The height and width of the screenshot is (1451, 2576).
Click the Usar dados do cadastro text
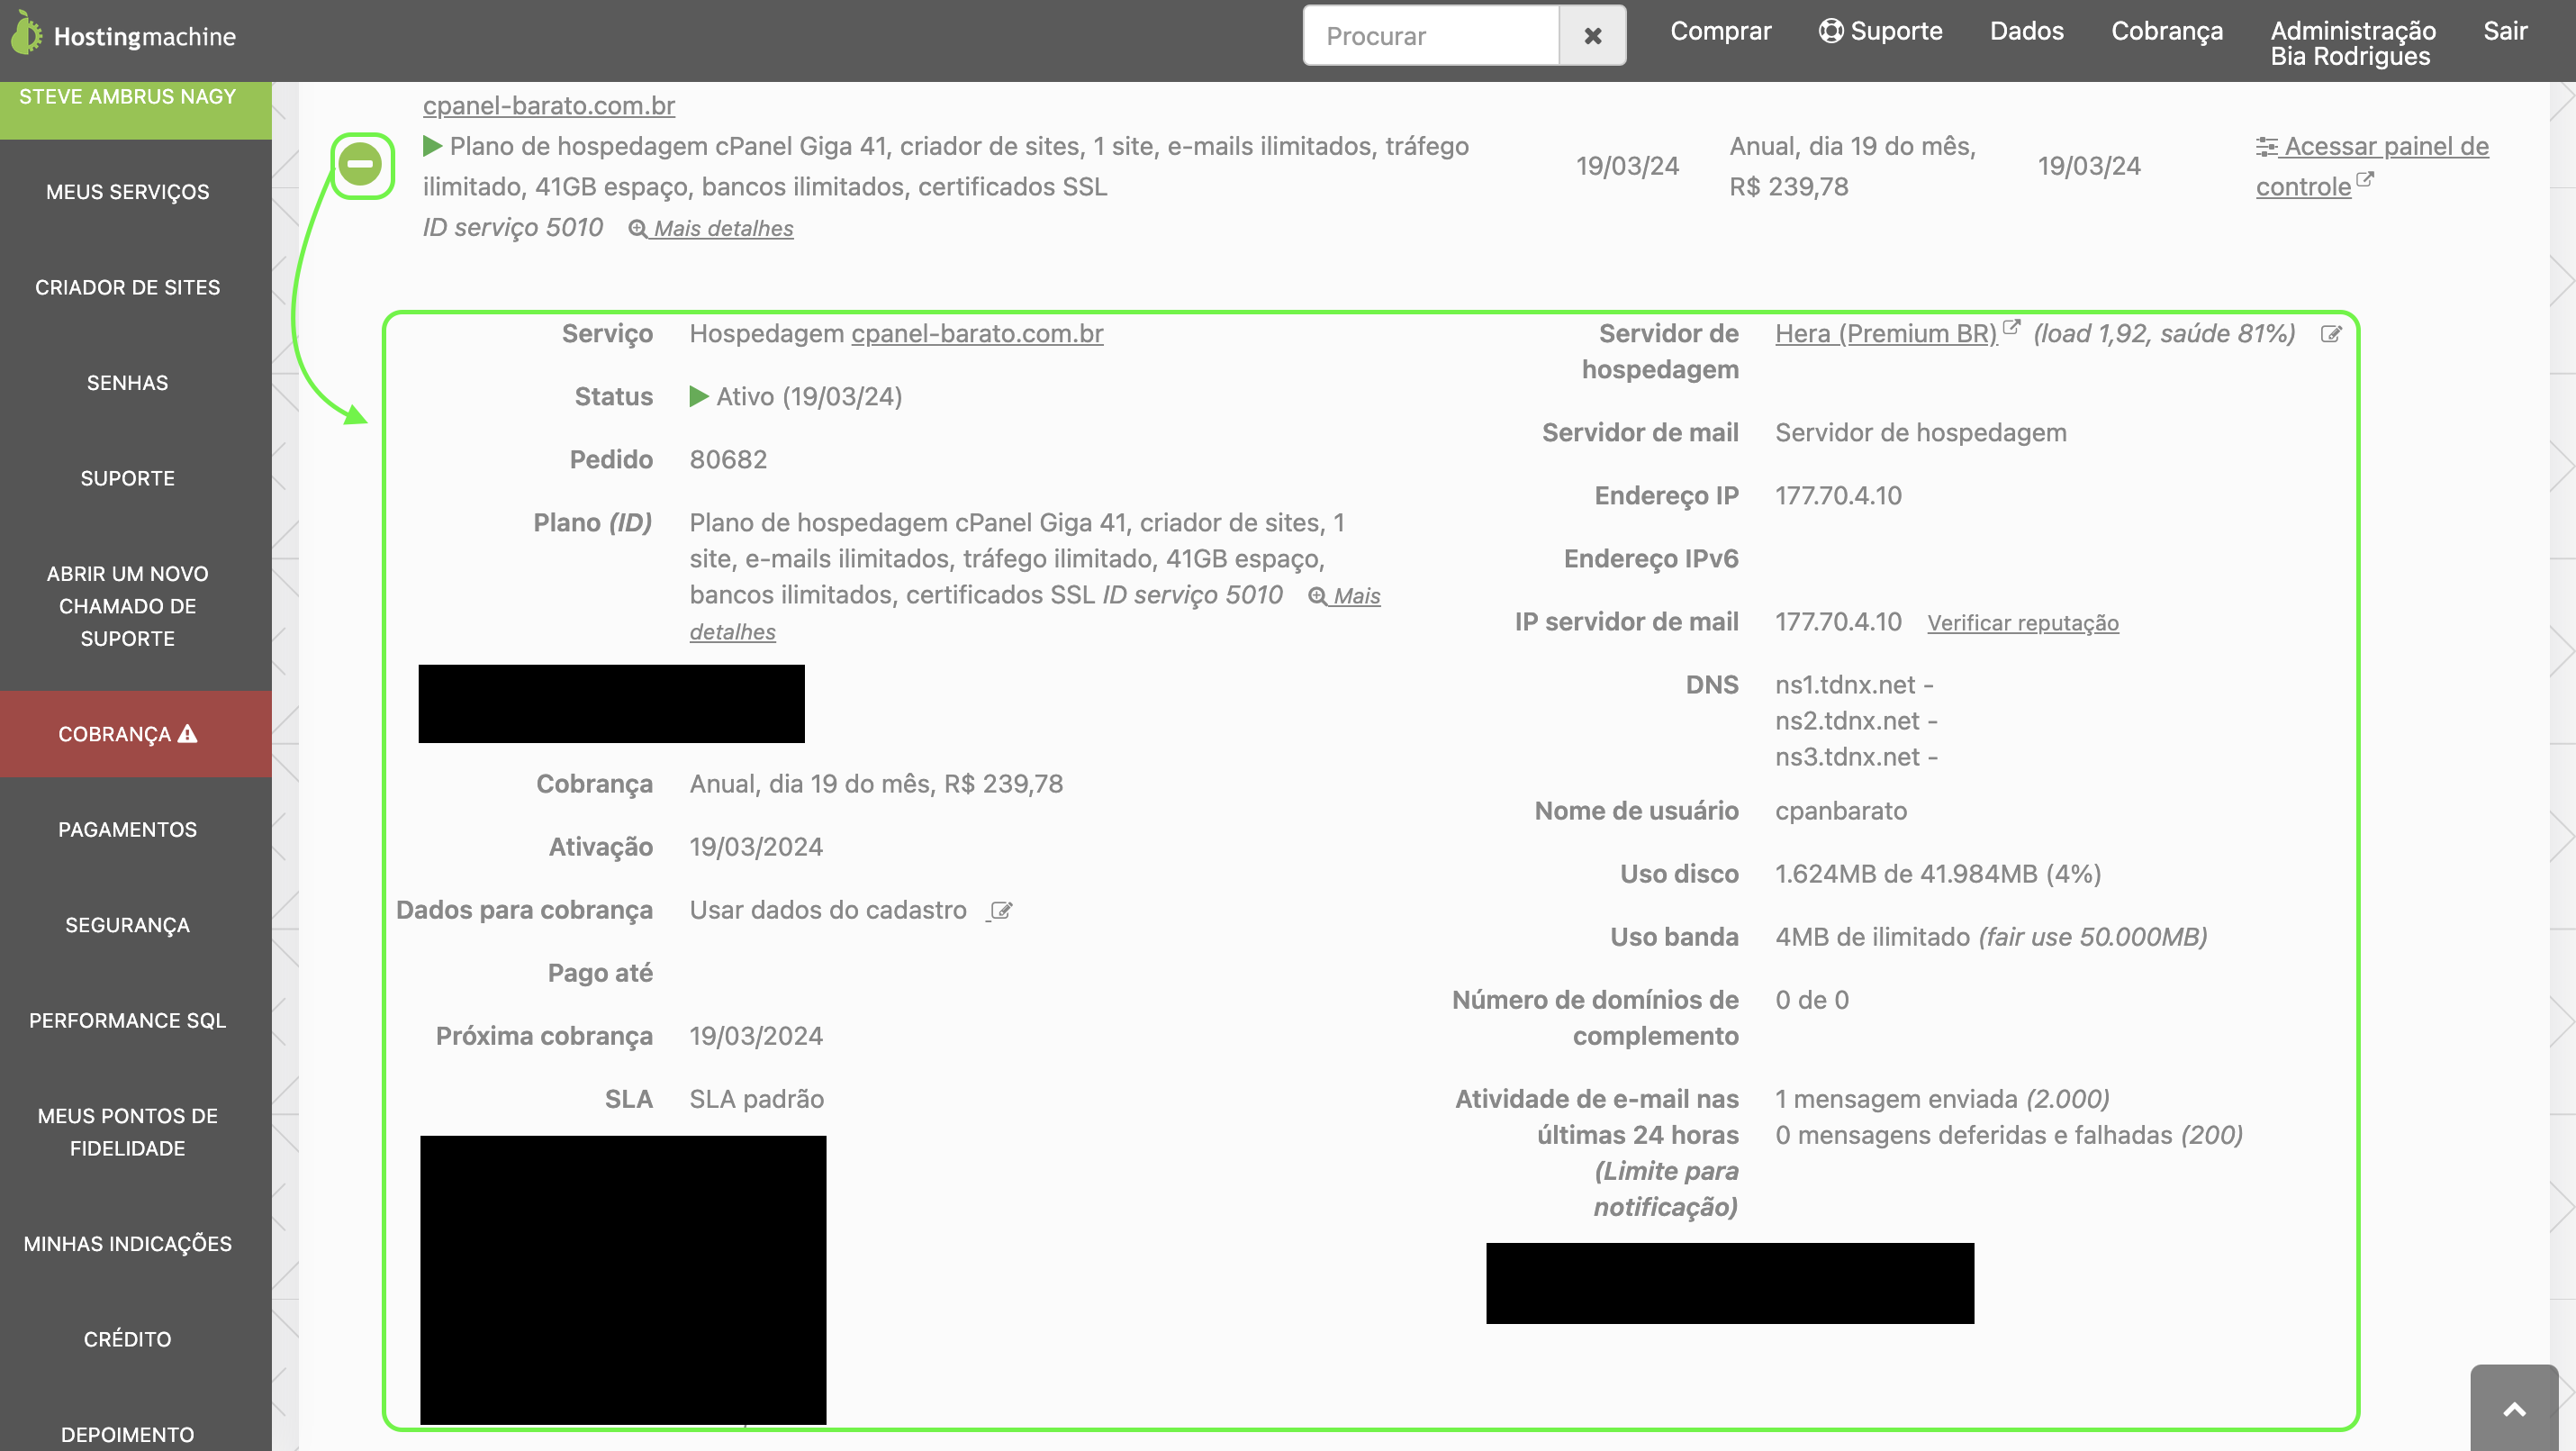coord(828,910)
